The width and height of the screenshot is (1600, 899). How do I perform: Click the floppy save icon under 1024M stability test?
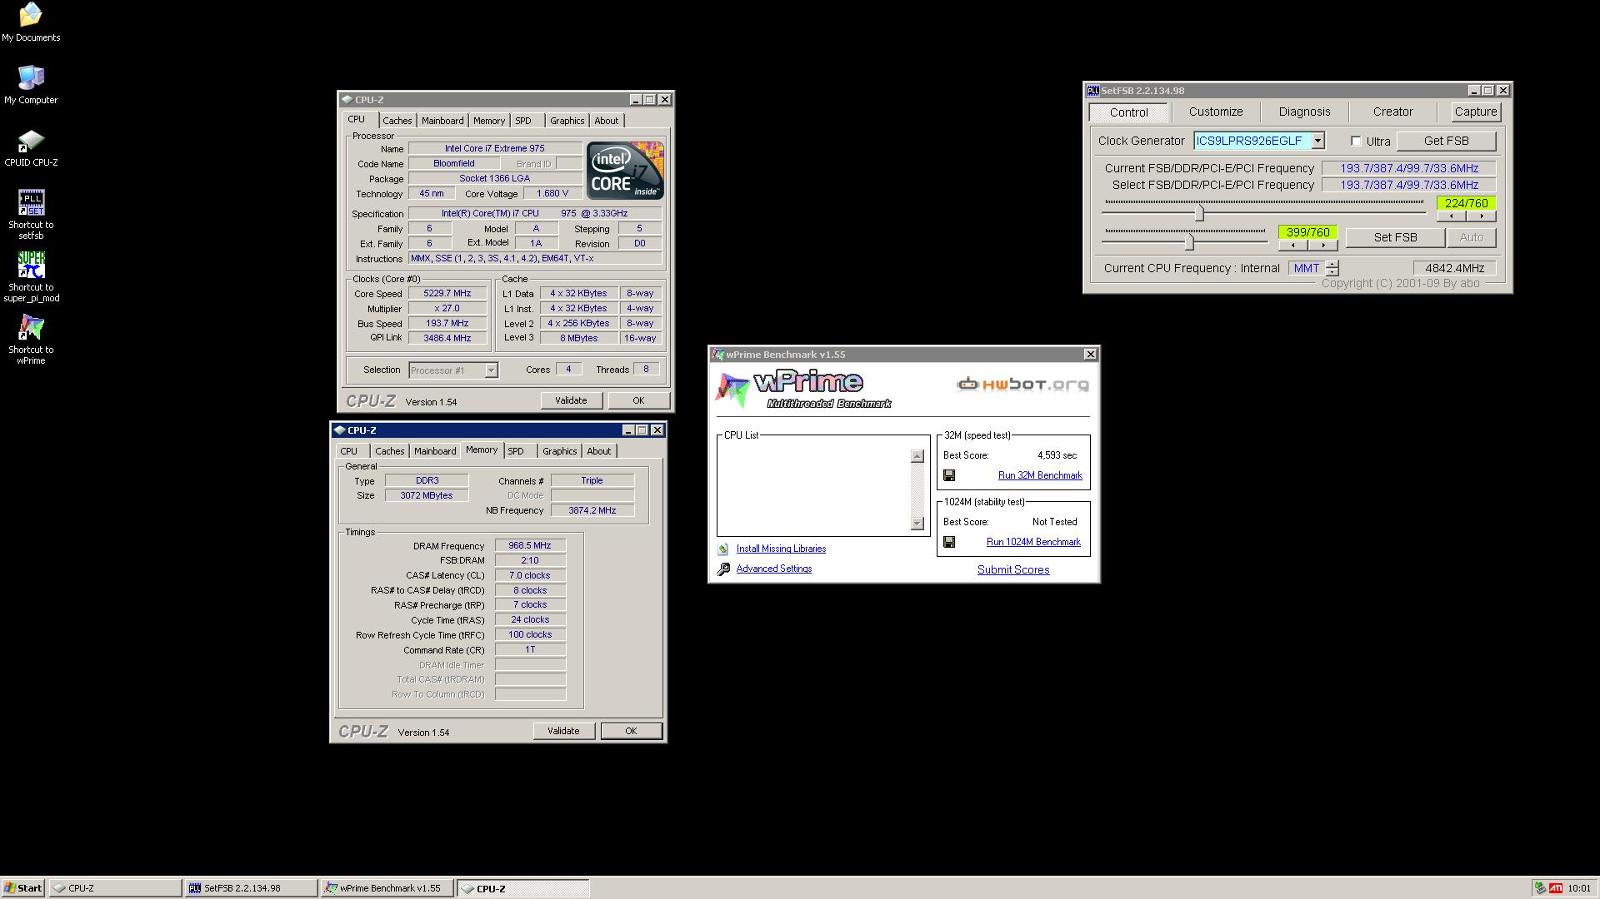tap(949, 542)
